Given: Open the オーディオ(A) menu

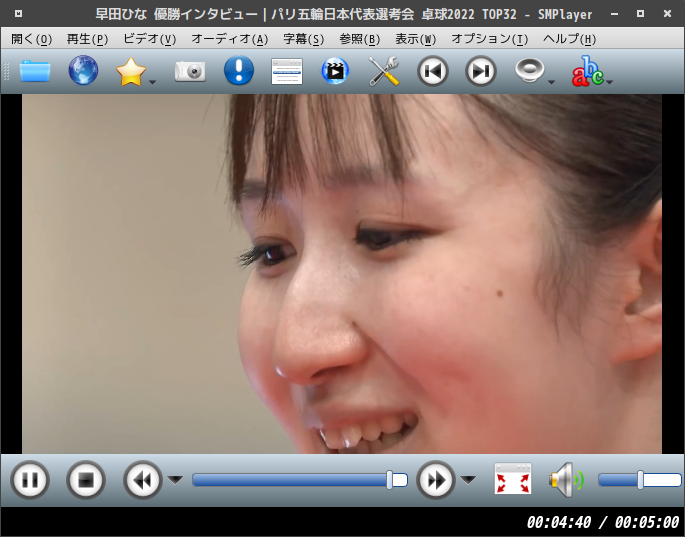Looking at the screenshot, I should click(230, 39).
